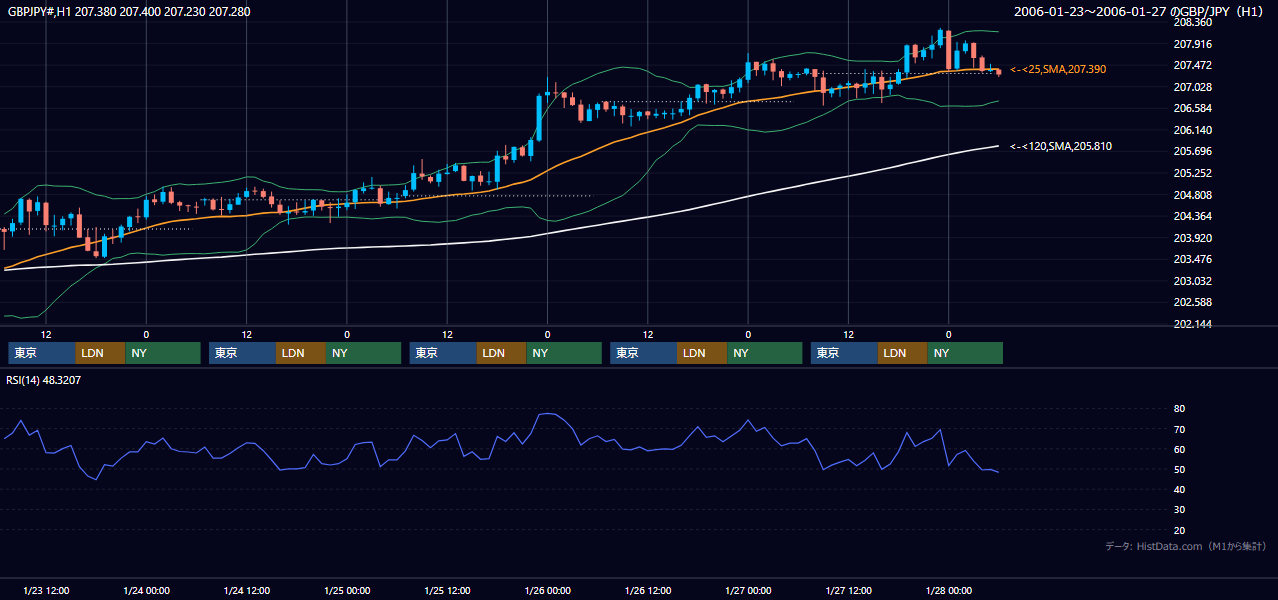Click price axis label 203.920

click(x=1192, y=238)
